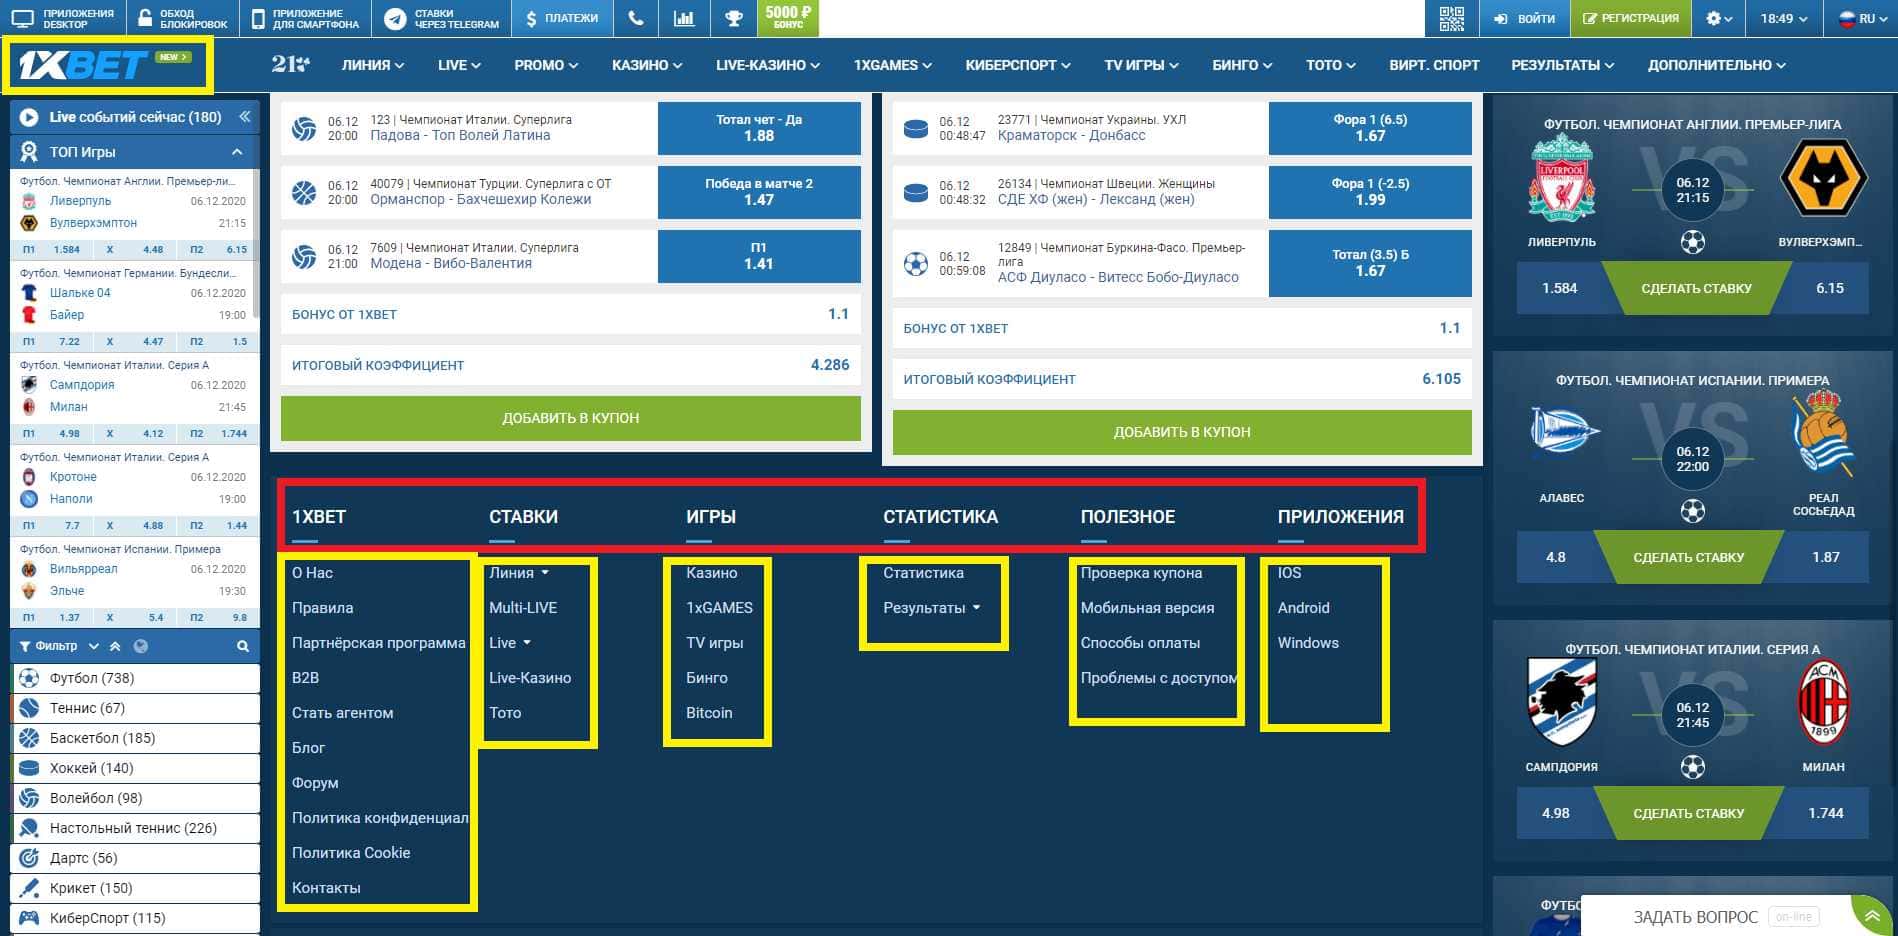Select Тотал чет - Да 1.88 odds

[x=759, y=128]
